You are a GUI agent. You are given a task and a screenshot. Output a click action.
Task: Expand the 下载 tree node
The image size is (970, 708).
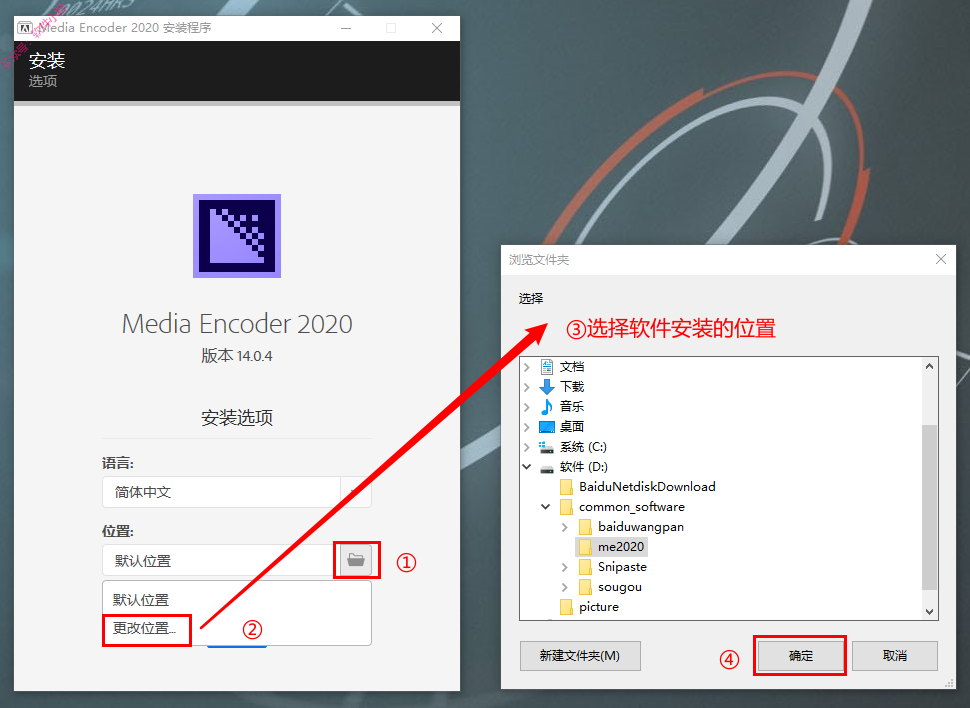pyautogui.click(x=526, y=387)
